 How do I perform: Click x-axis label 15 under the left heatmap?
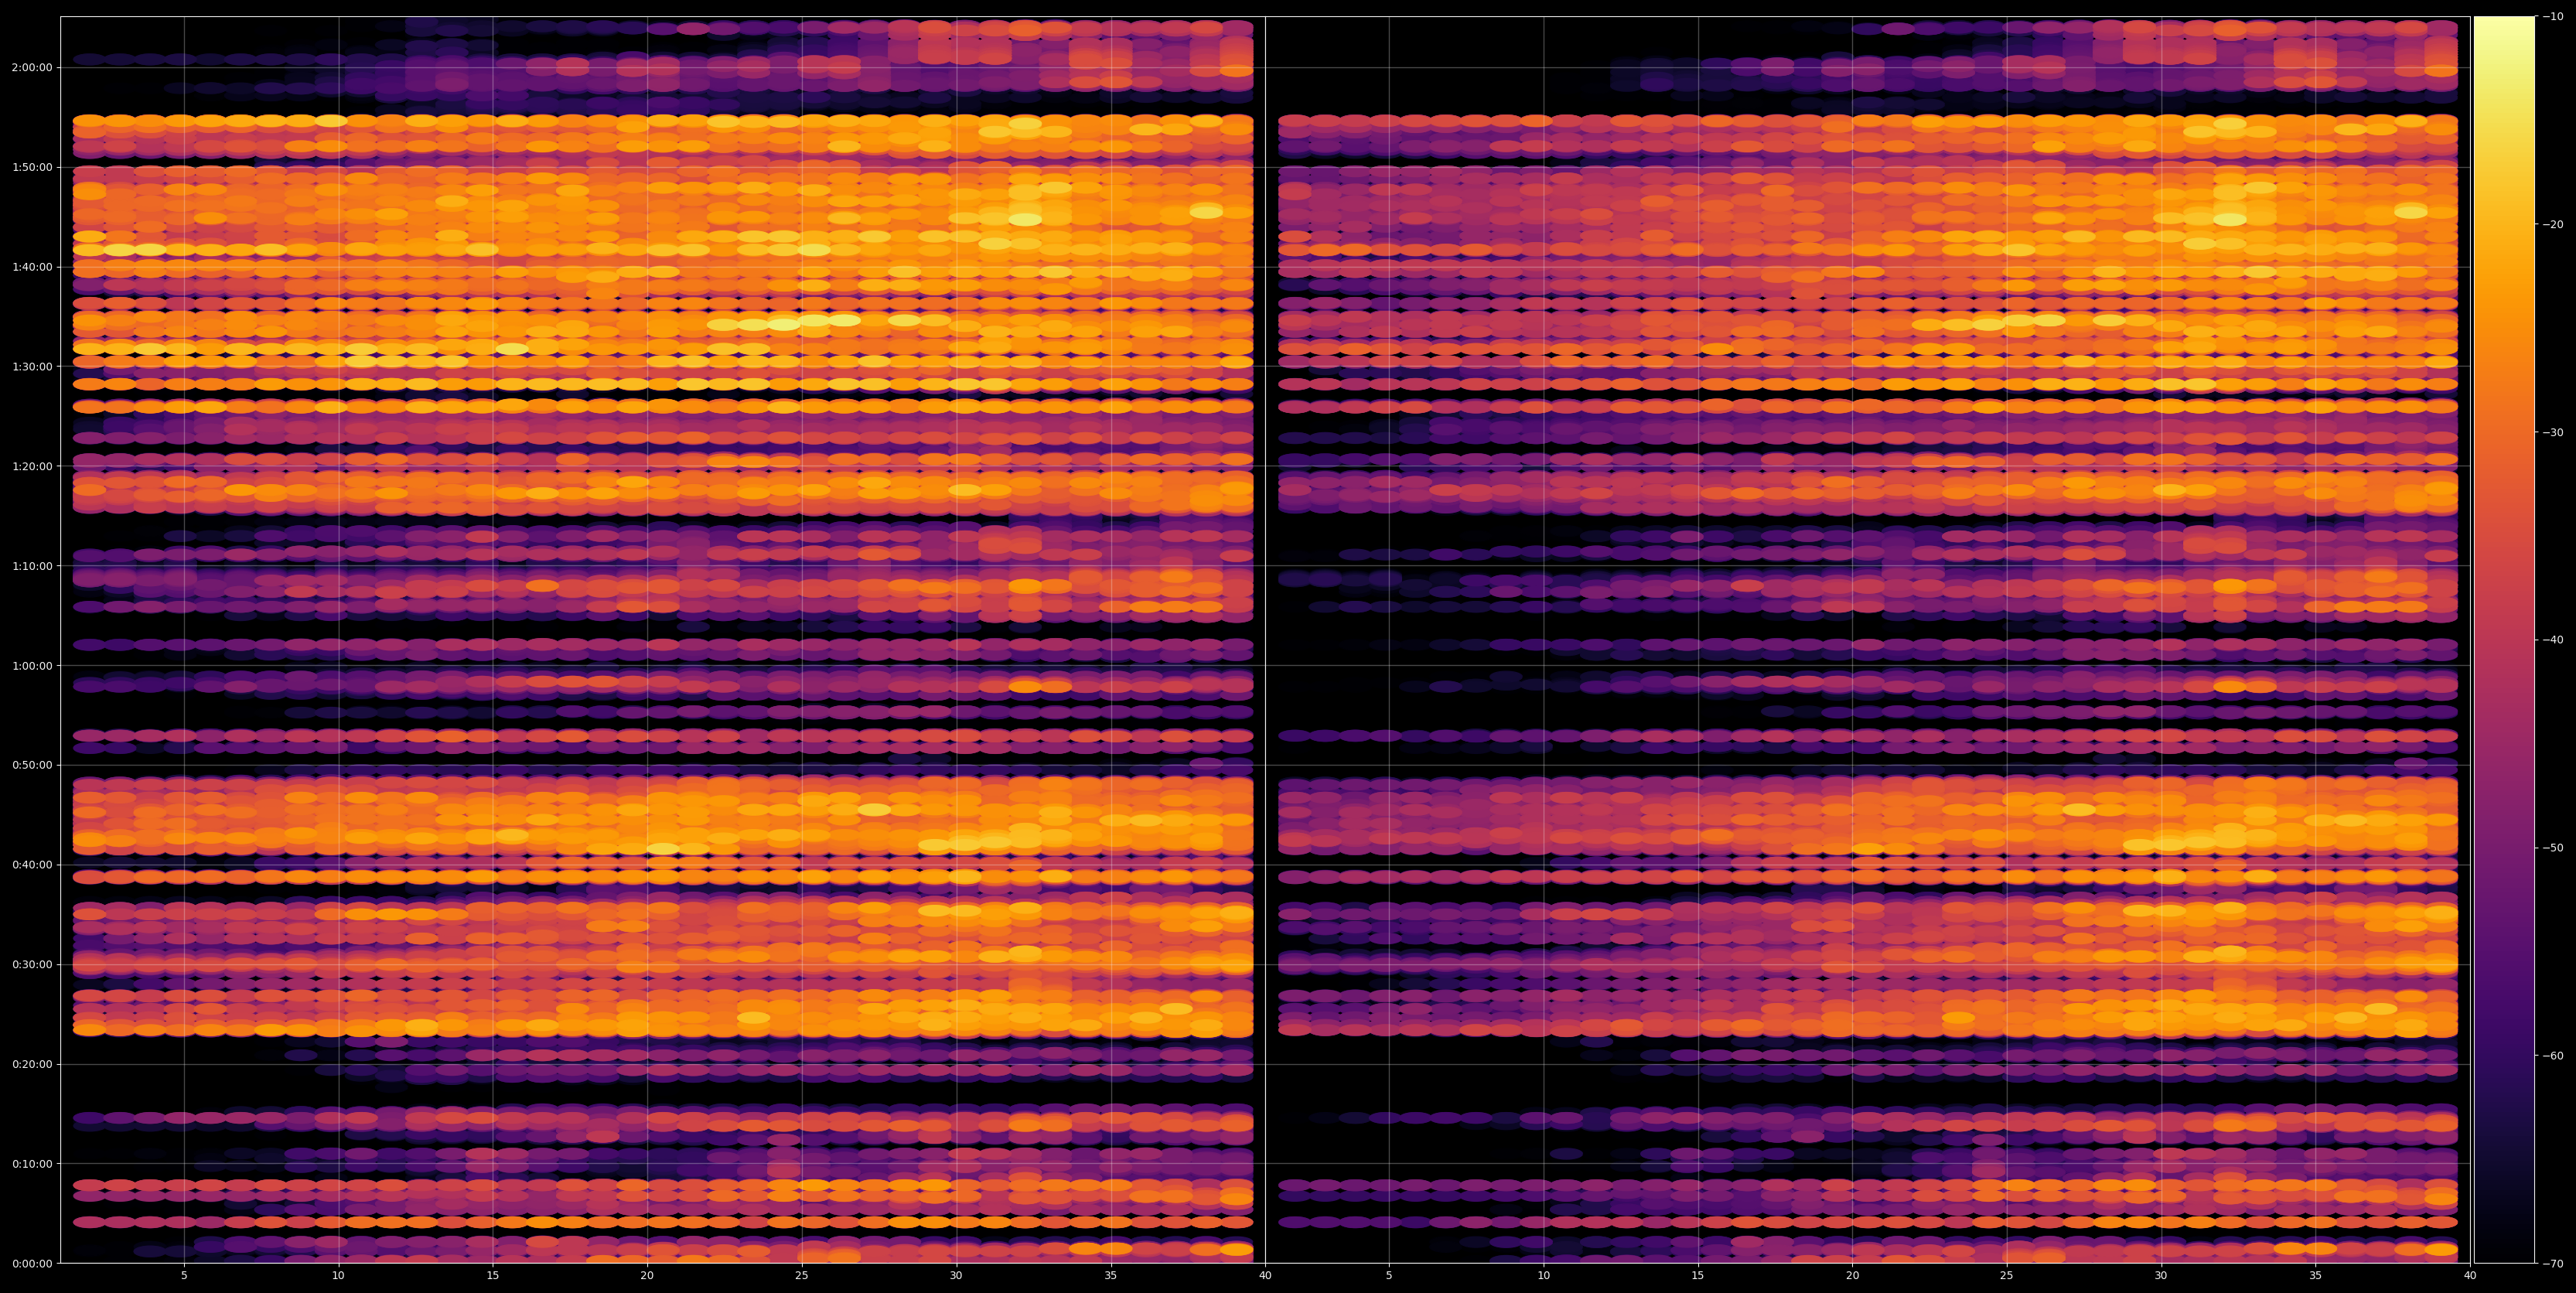pos(493,1276)
